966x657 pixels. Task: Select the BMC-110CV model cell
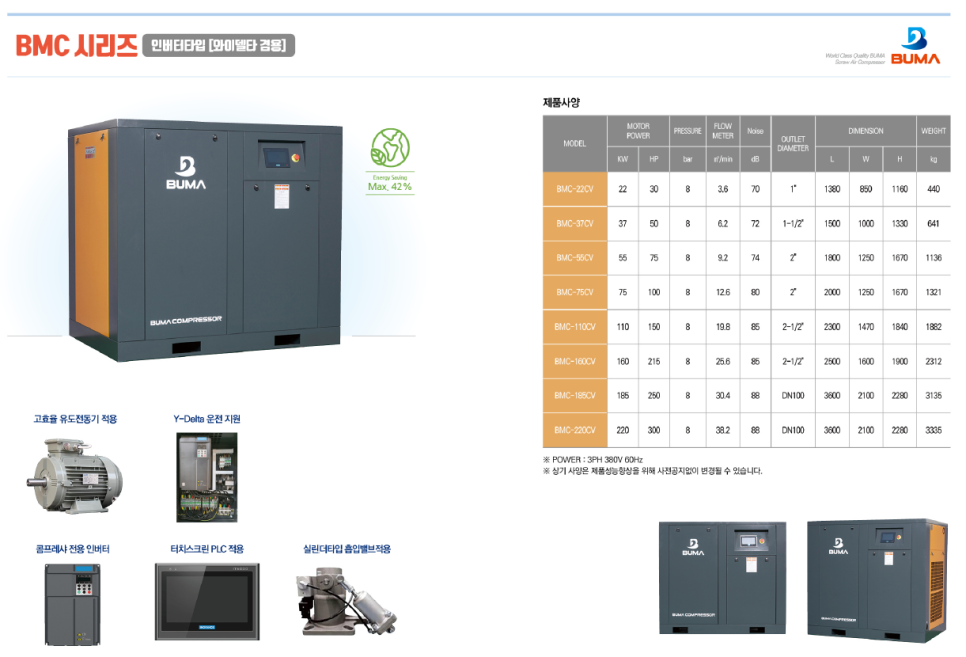click(575, 327)
